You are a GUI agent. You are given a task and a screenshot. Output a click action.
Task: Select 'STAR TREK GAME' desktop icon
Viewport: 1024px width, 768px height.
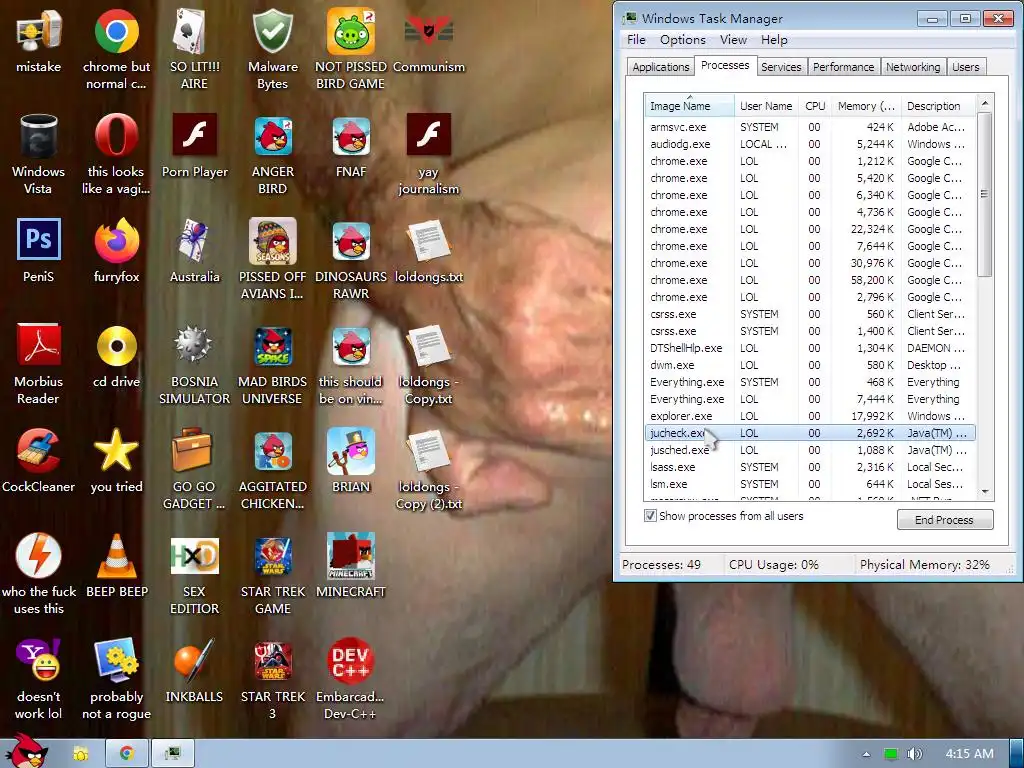[272, 575]
